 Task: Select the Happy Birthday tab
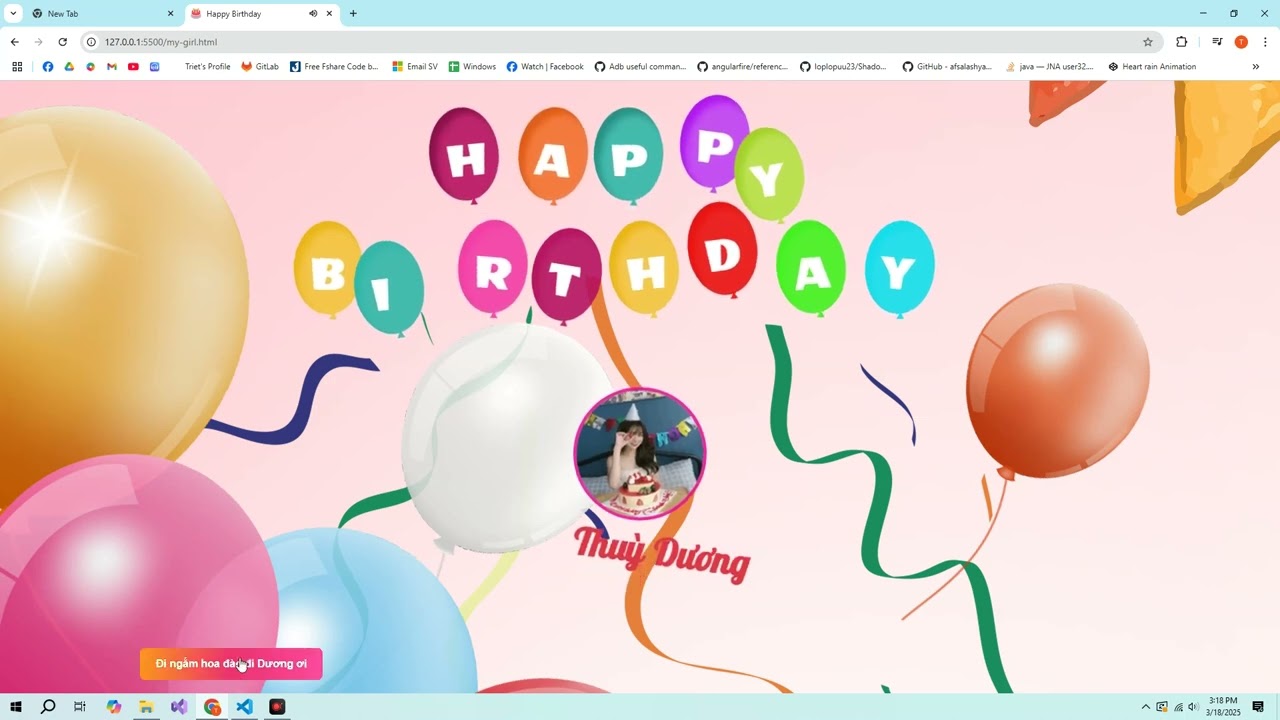point(262,14)
